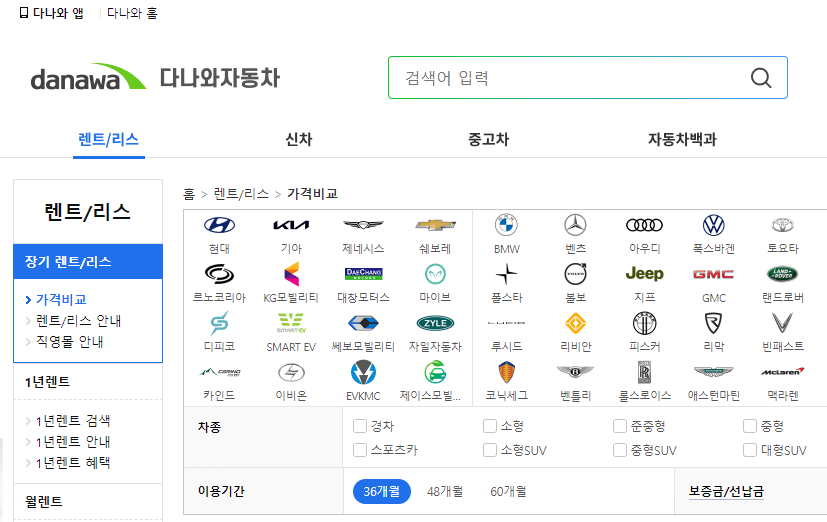This screenshot has height=522, width=827.
Task: Open 렌트/리스 안내 sidebar link
Action: 79,321
